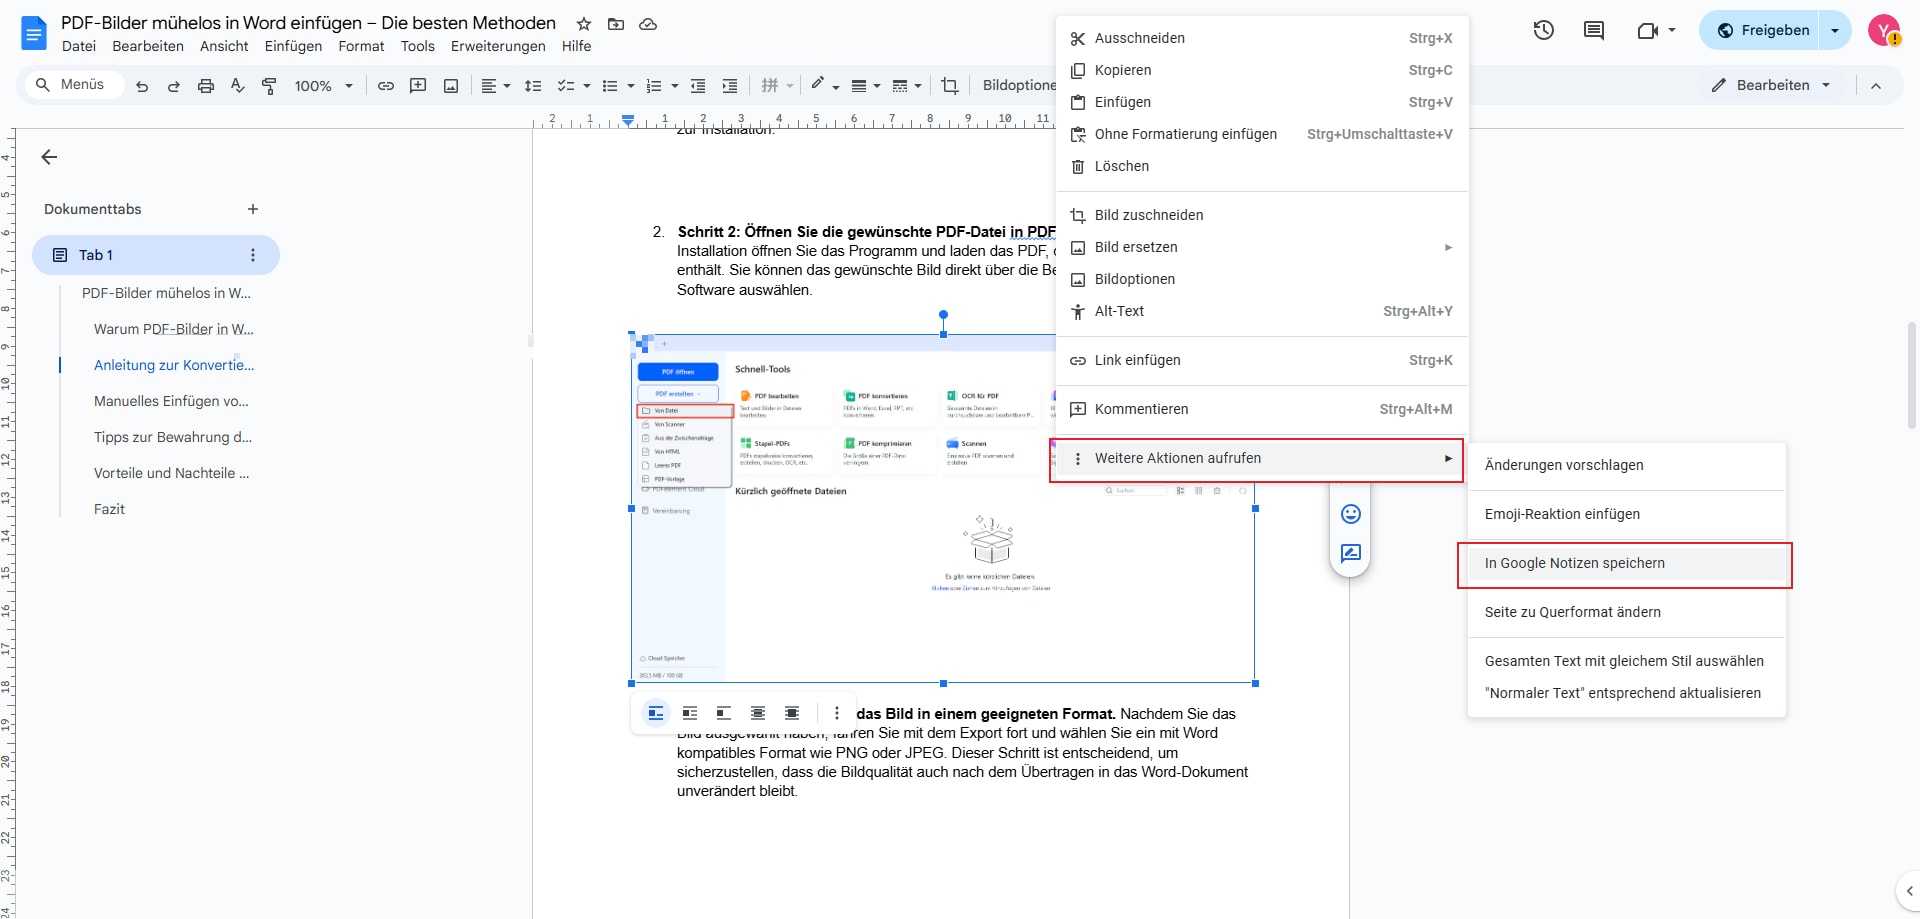This screenshot has width=1920, height=919.
Task: Open the border weight dropdown
Action: 866,86
